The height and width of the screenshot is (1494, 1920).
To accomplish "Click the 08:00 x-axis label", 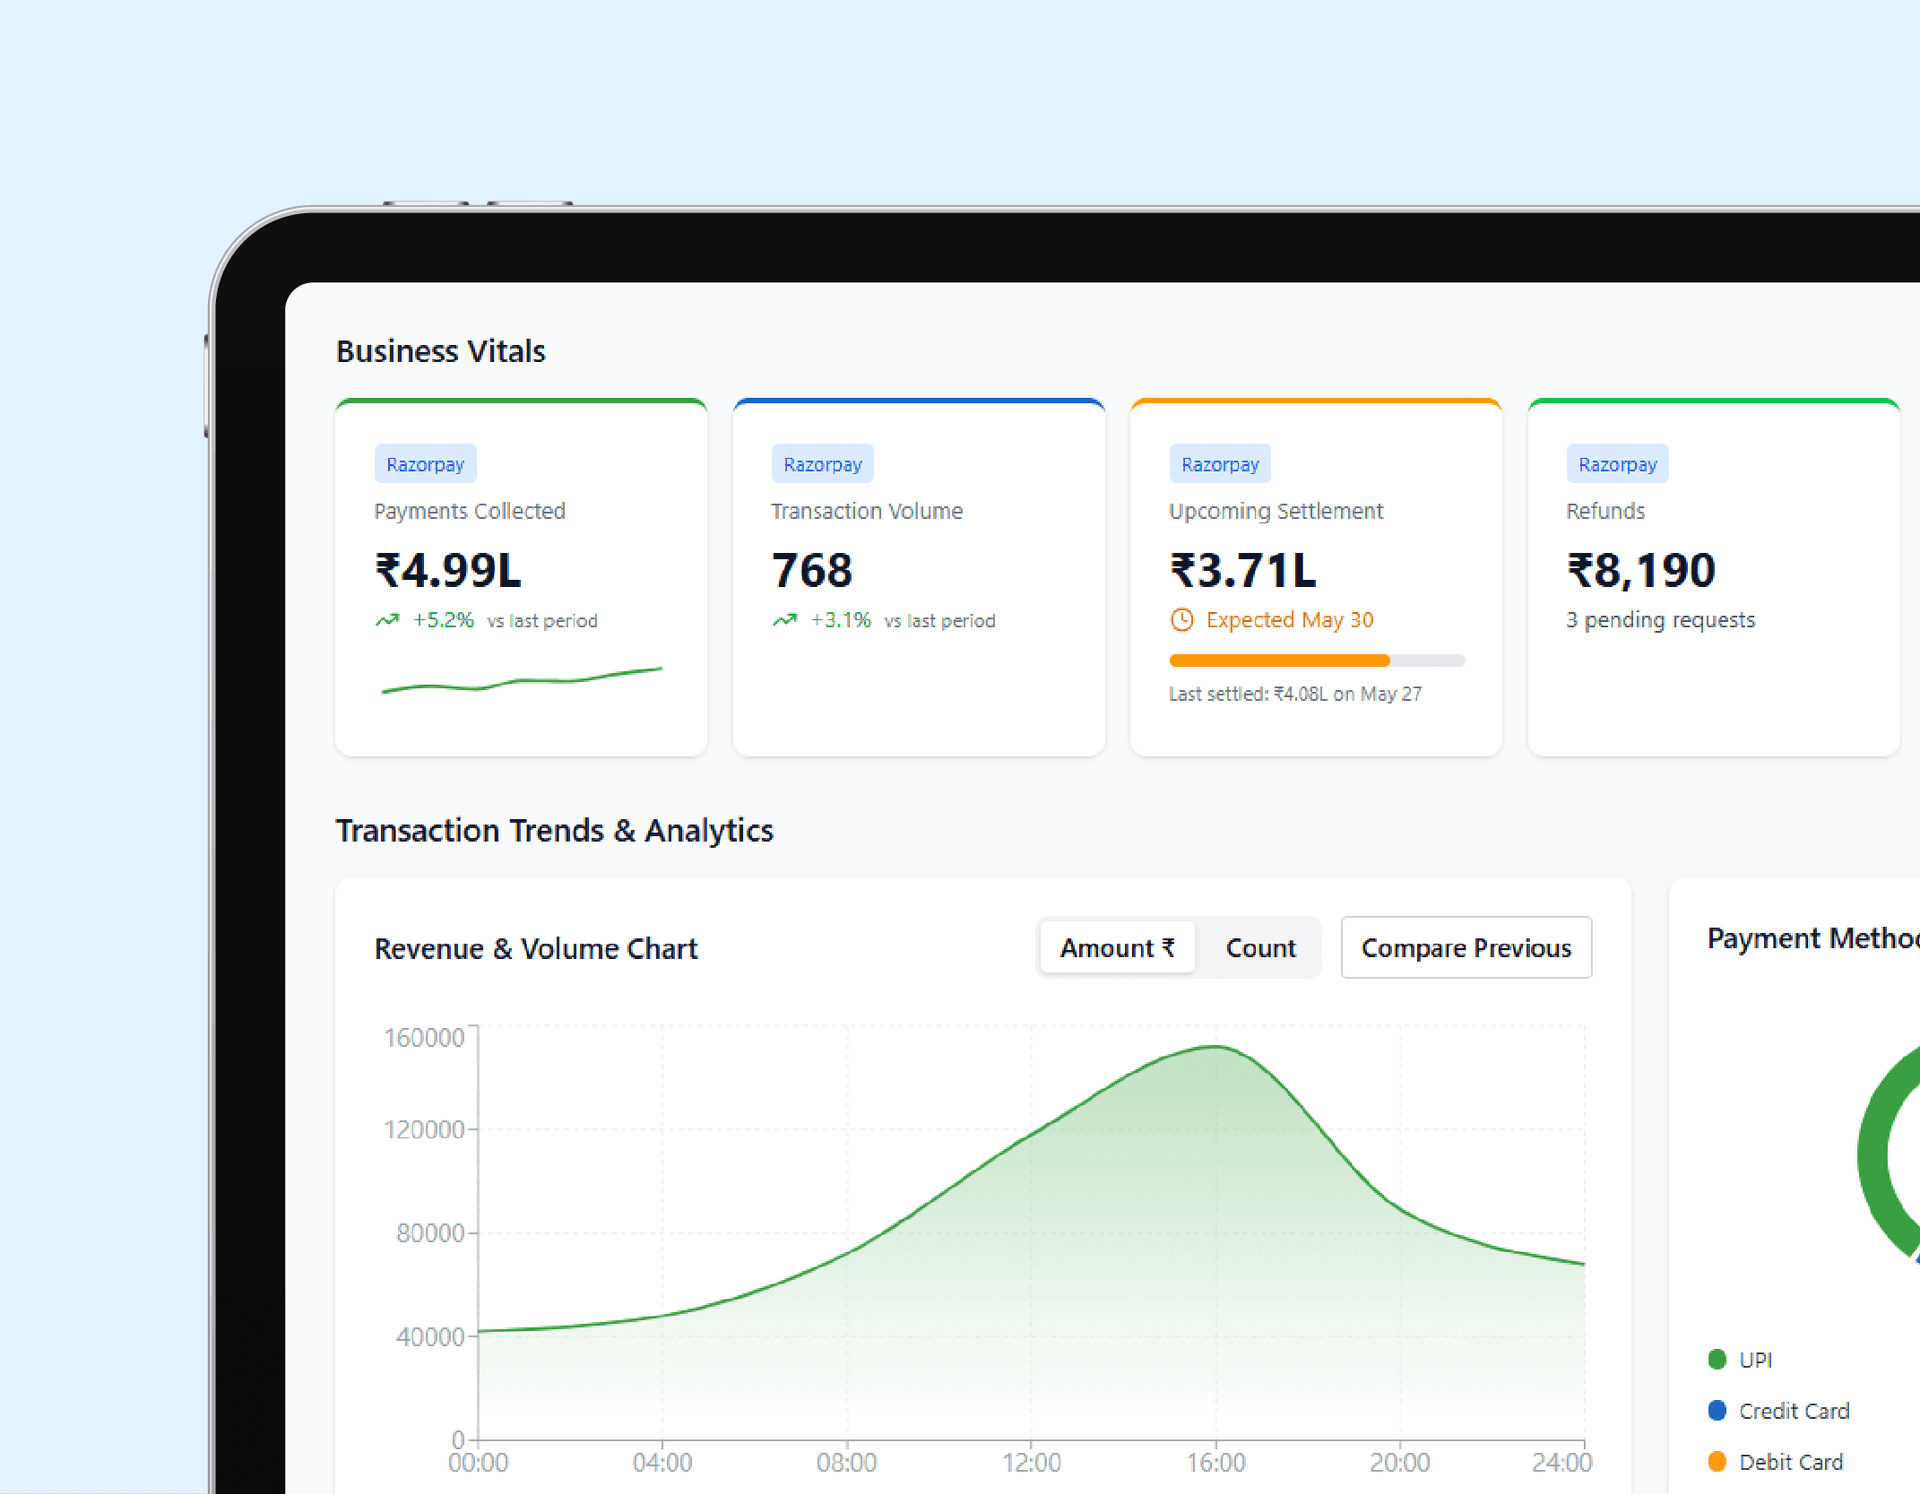I will [x=846, y=1463].
